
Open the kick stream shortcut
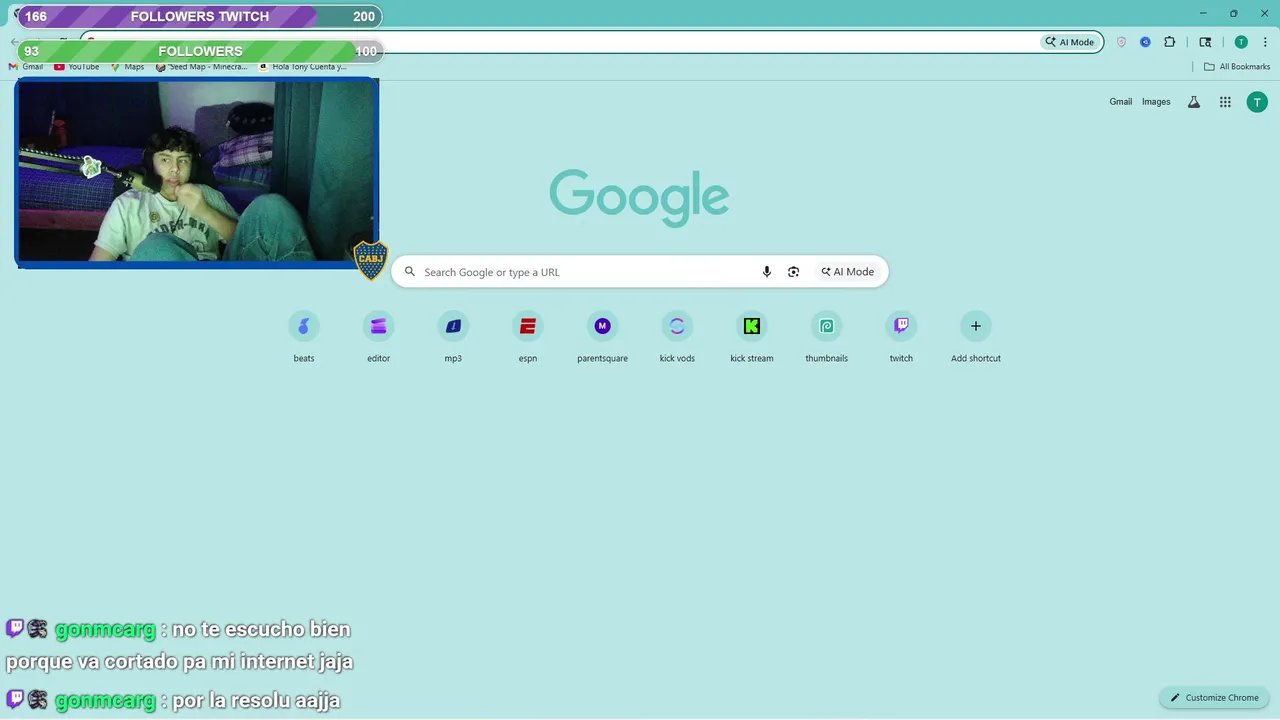752,337
